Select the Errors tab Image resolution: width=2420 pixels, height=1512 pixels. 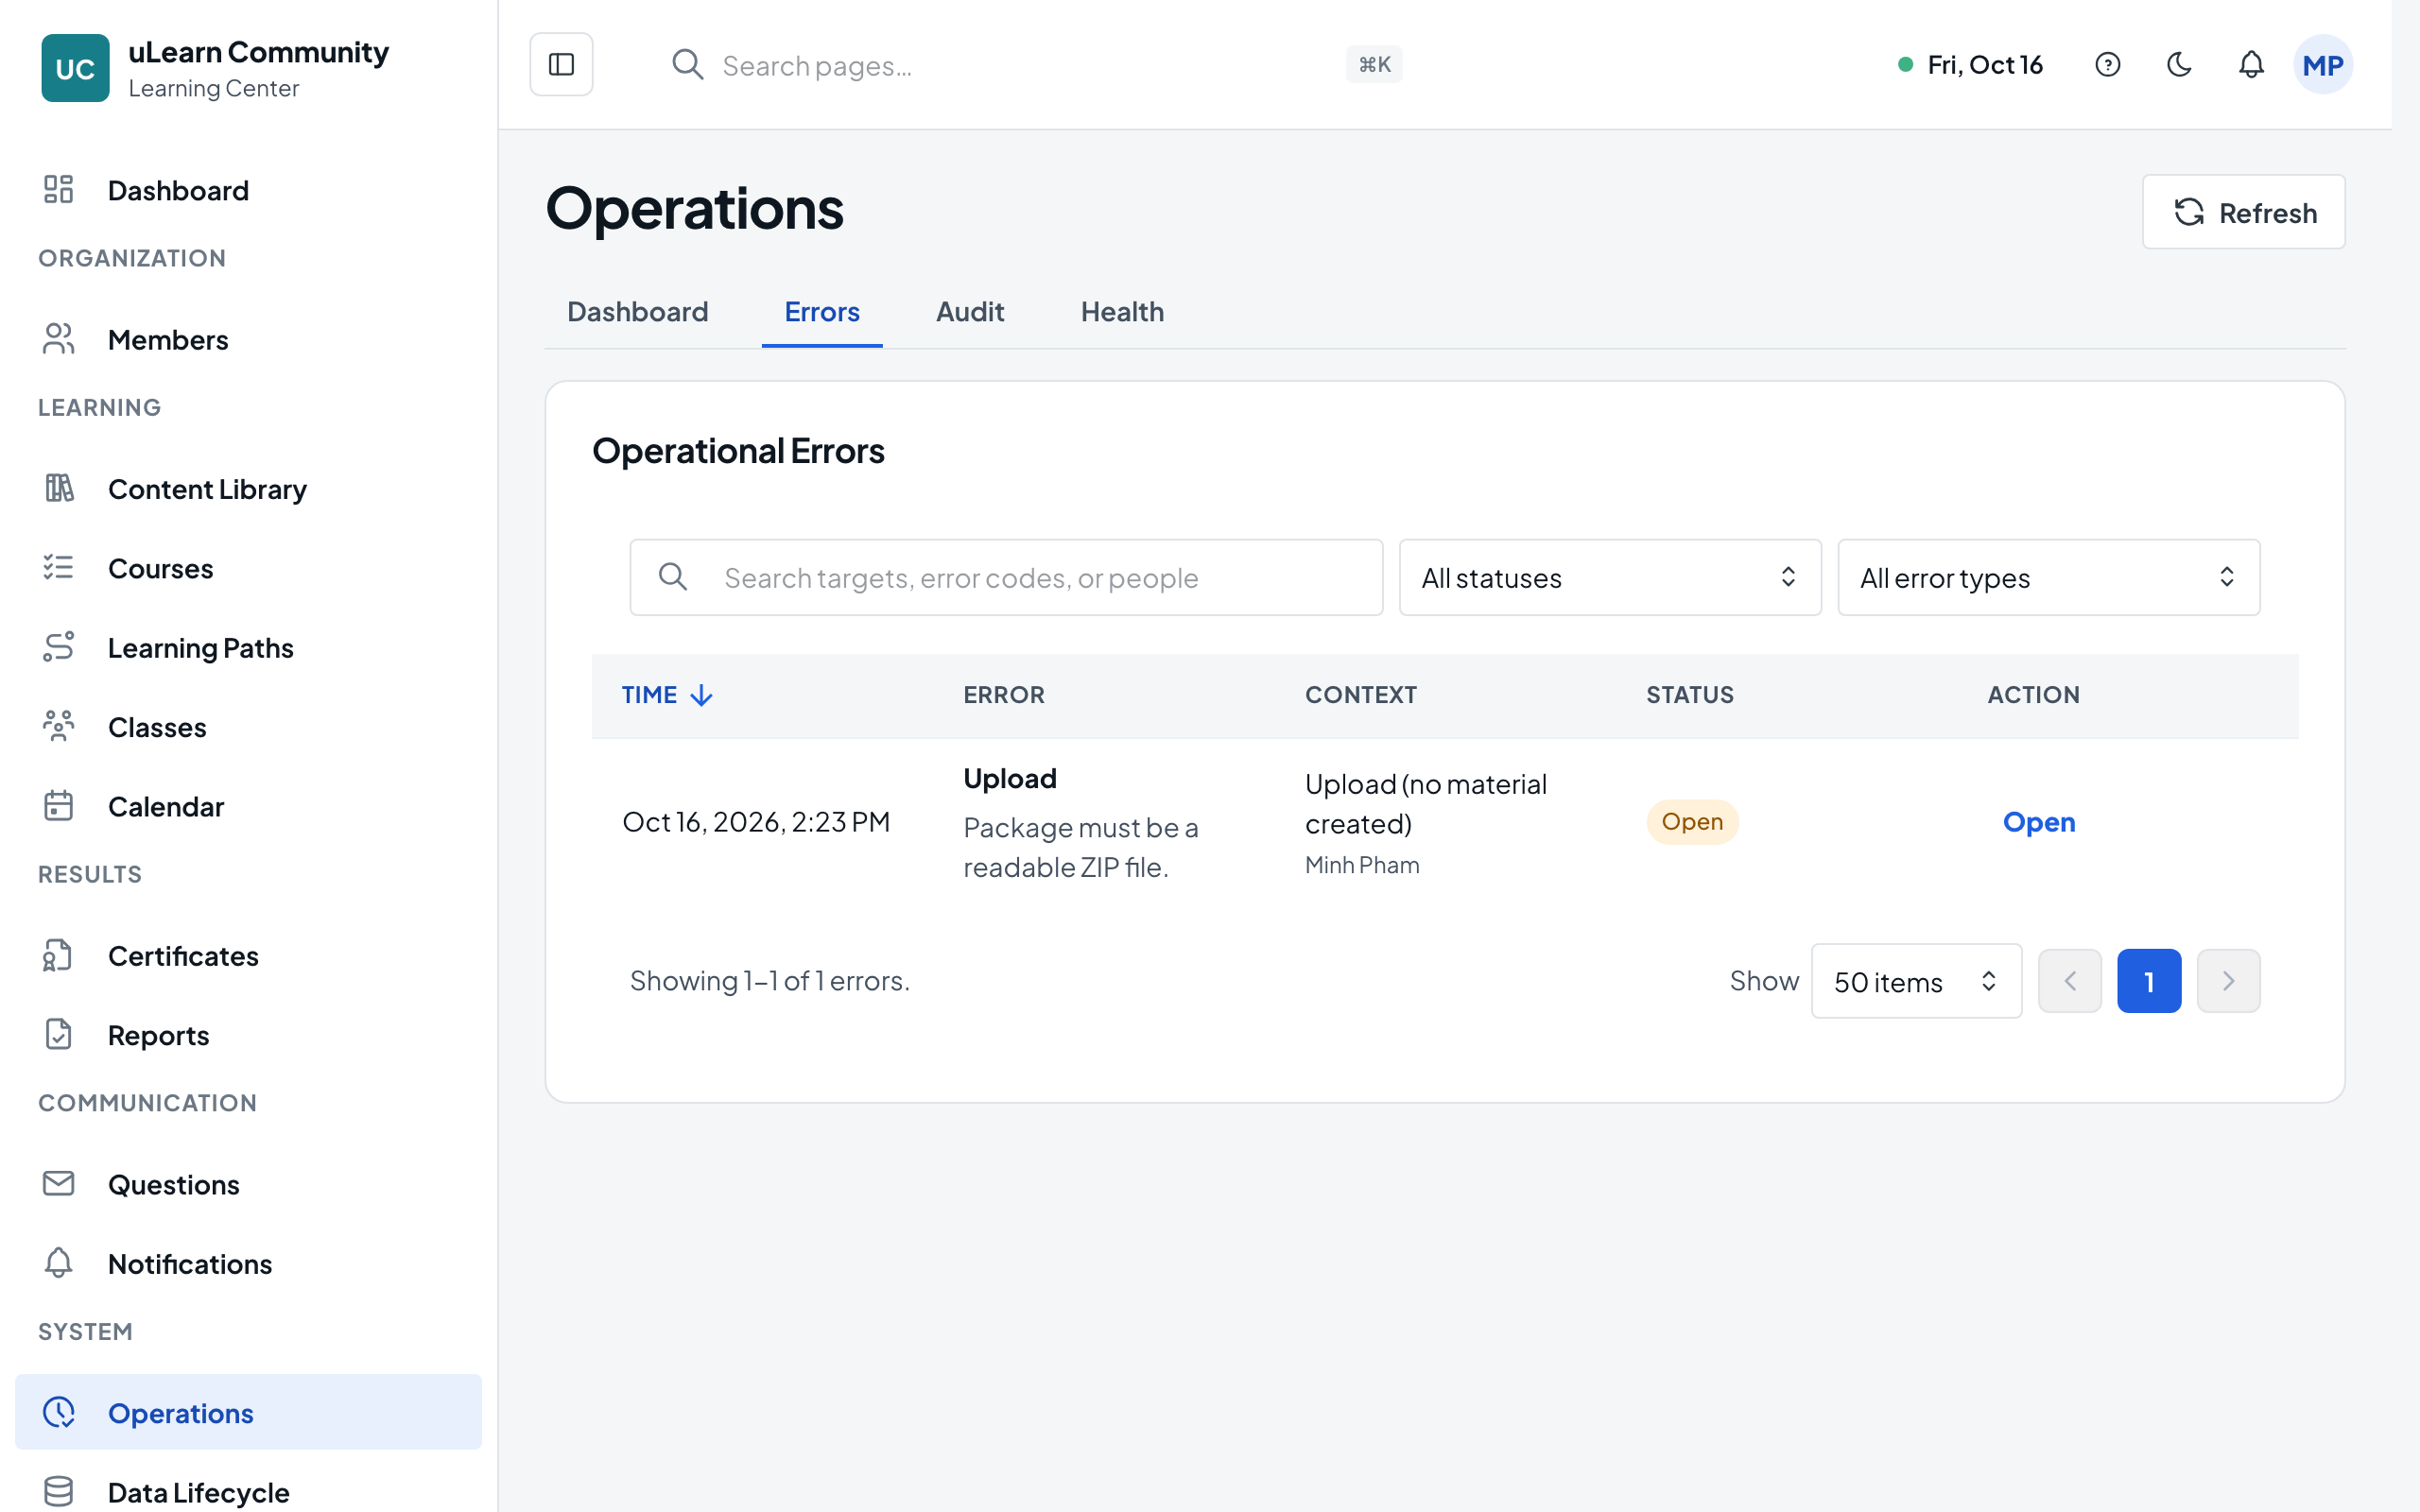(822, 312)
